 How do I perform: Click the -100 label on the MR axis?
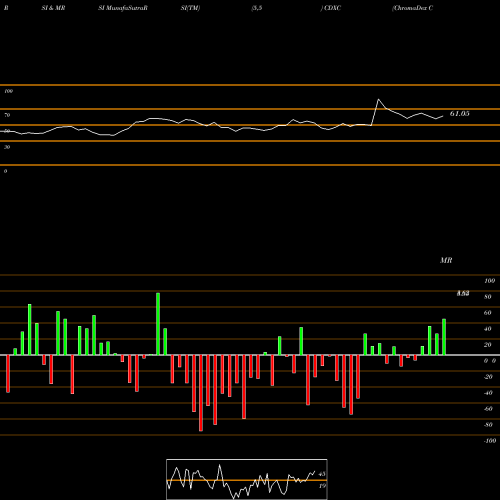point(490,441)
